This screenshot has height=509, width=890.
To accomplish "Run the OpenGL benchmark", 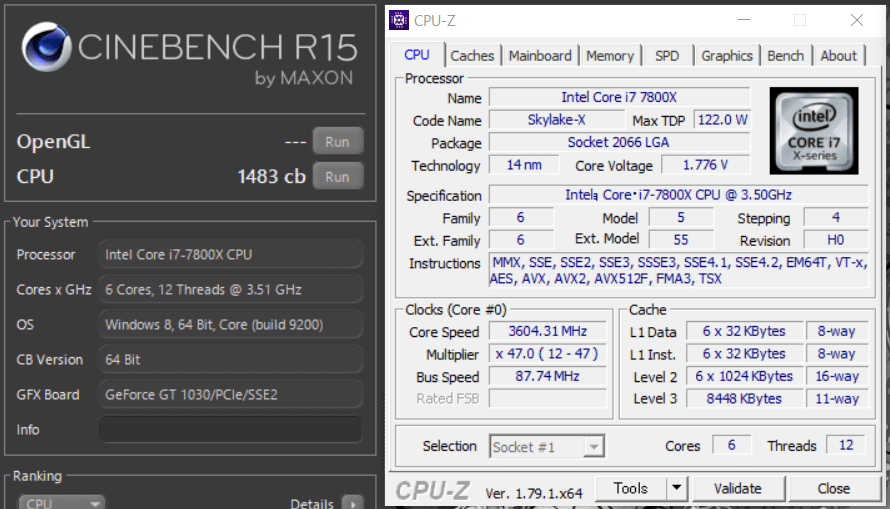I will [337, 142].
